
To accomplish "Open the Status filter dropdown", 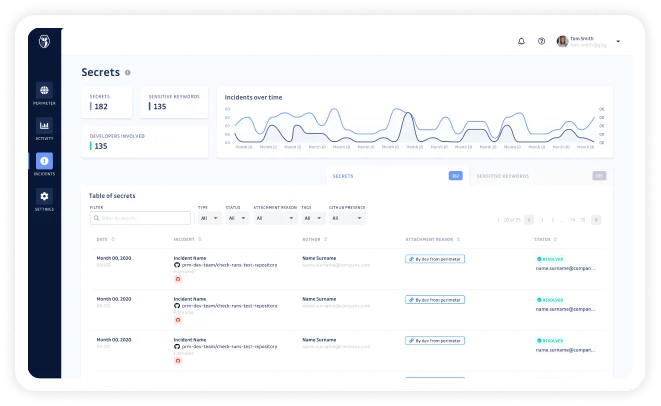I will coord(237,218).
